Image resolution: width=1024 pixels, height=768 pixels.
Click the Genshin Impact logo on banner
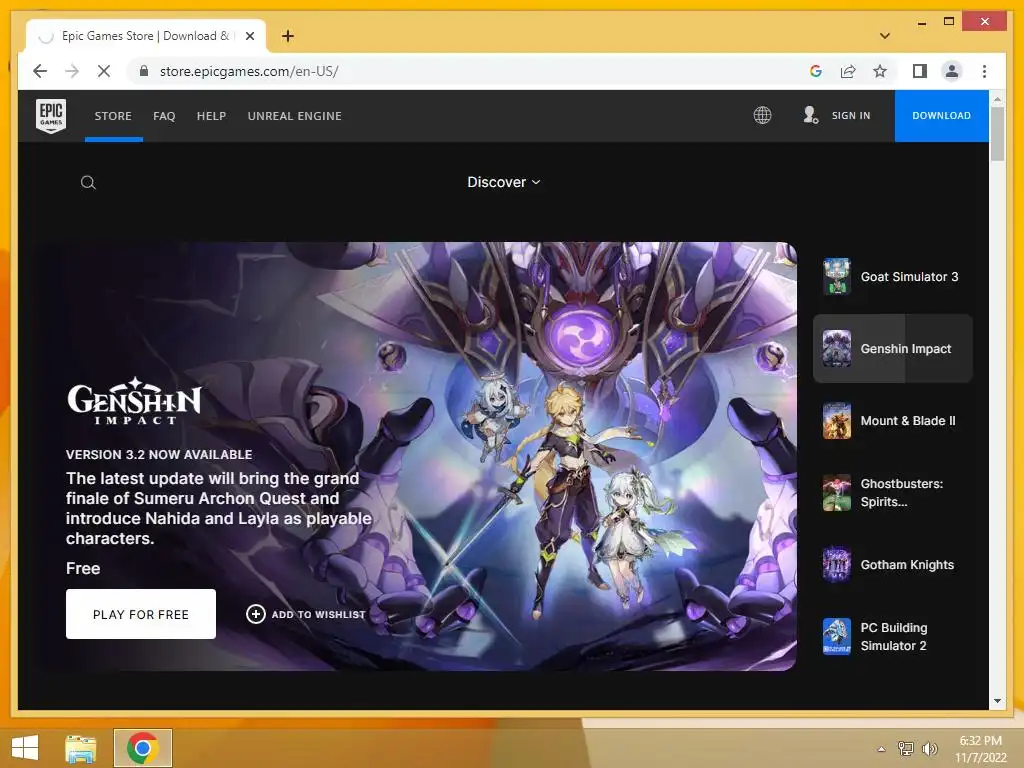point(134,401)
